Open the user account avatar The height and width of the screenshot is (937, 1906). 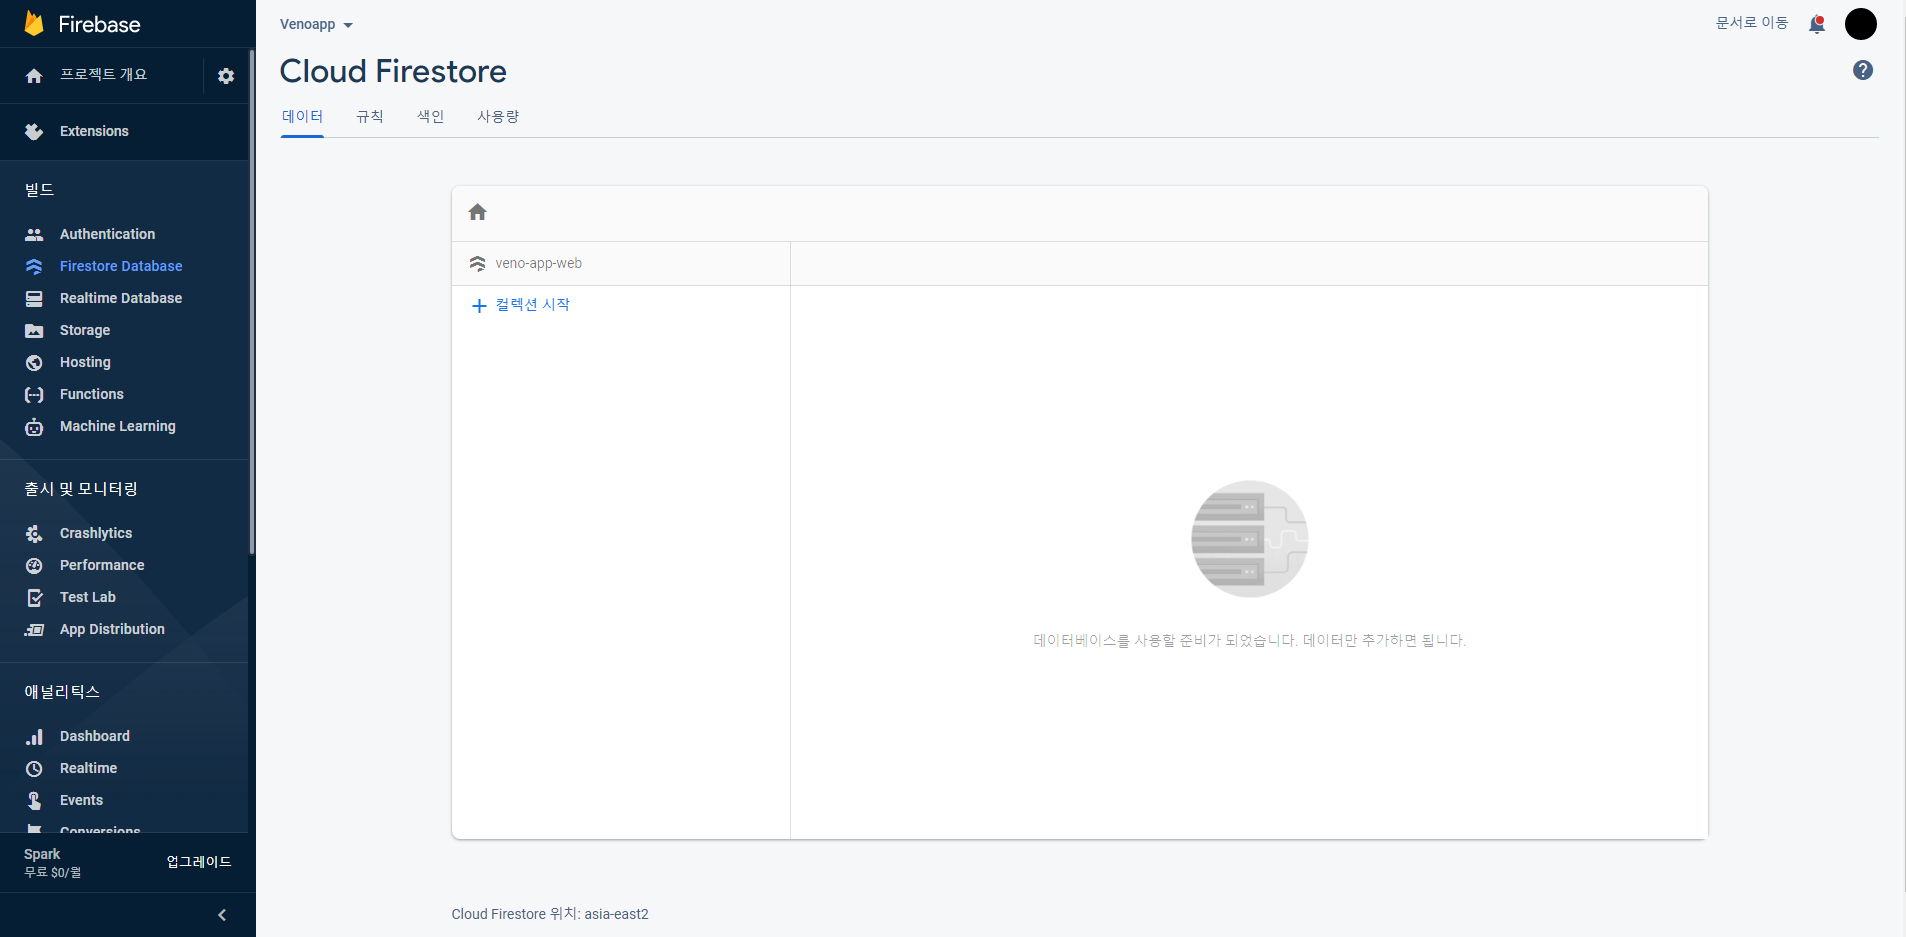1861,24
